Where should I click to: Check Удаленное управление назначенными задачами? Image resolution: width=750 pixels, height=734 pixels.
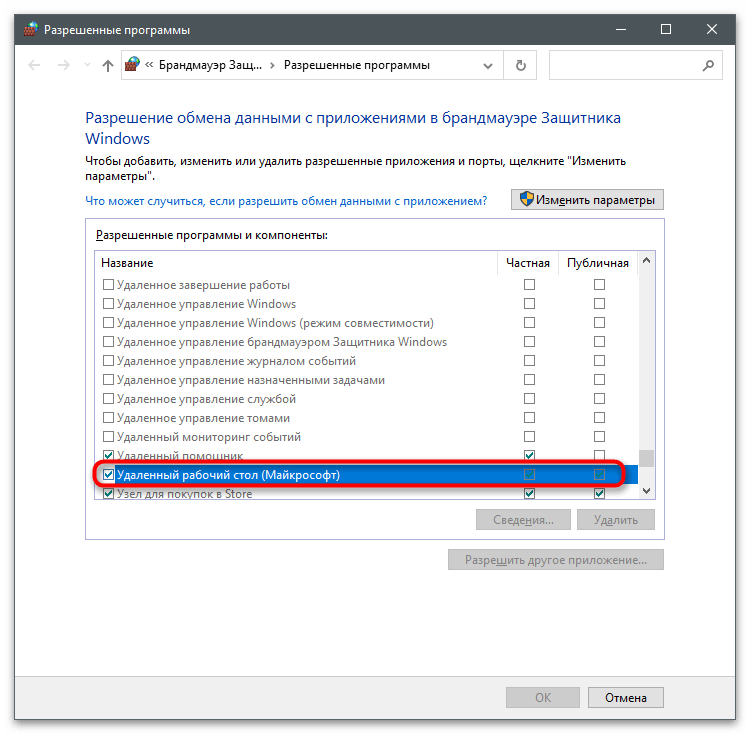[x=109, y=380]
